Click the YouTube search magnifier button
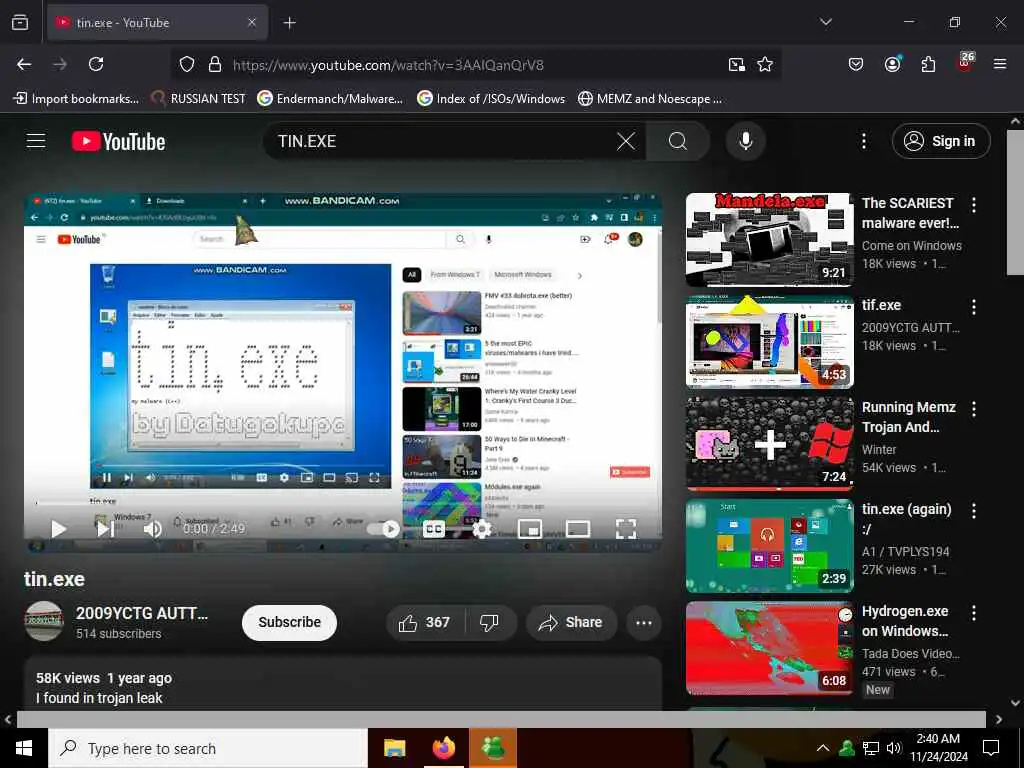This screenshot has height=768, width=1024. point(678,141)
